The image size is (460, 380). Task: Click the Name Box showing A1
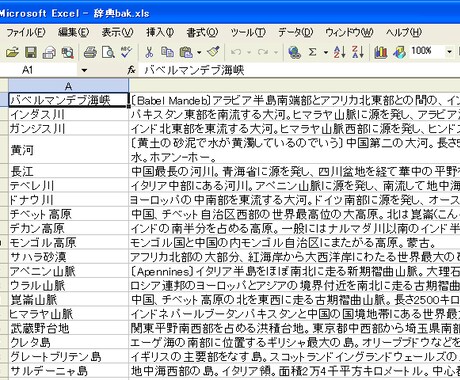[x=39, y=70]
